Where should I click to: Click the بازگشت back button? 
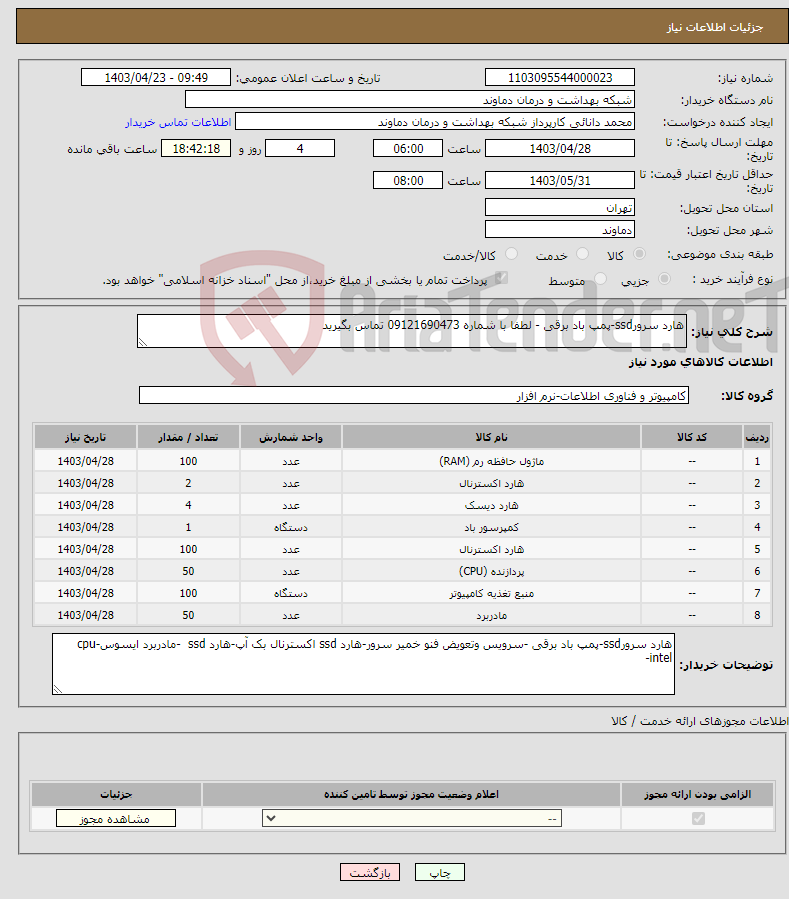(x=370, y=872)
